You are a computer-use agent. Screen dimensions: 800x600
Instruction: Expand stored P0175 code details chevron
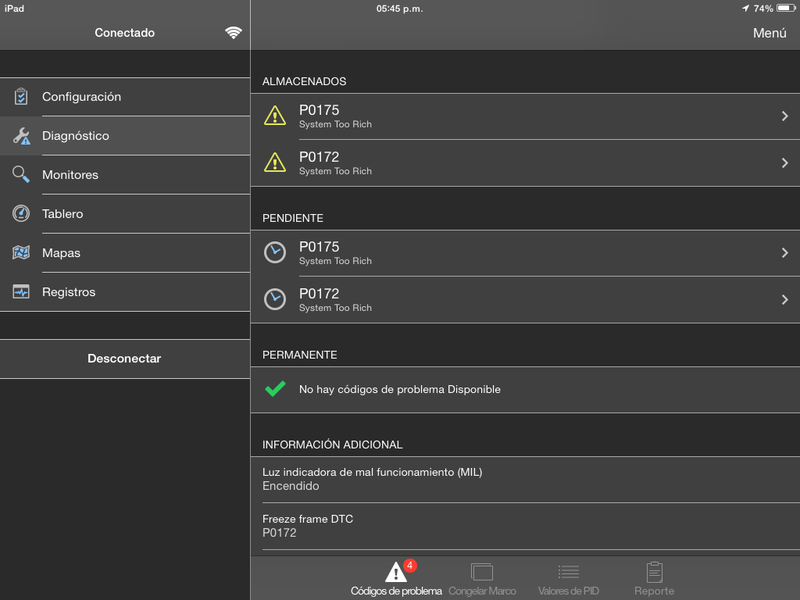(785, 117)
